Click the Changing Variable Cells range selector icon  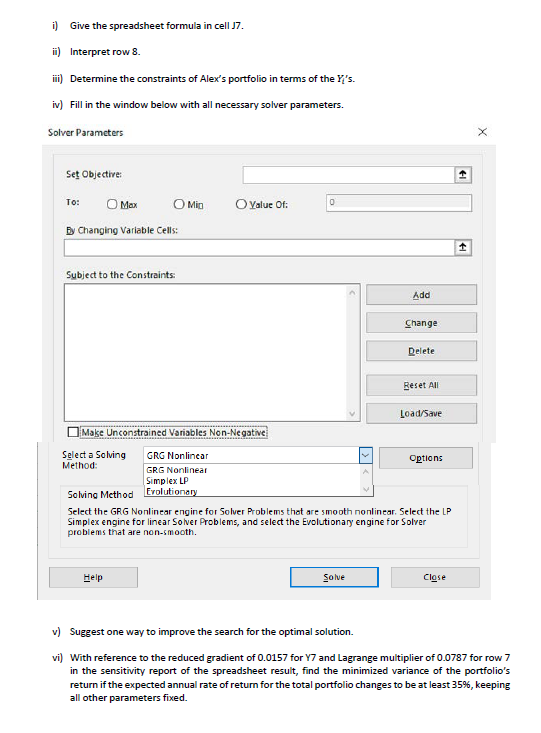point(462,247)
